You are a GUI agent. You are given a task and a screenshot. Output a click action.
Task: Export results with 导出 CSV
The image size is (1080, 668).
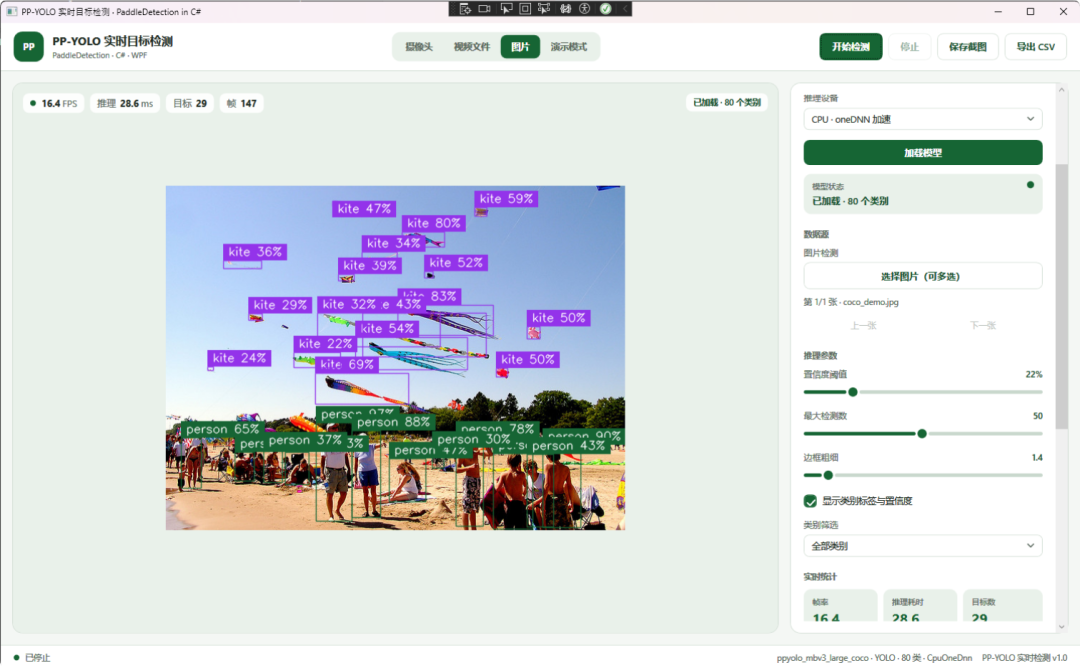pyautogui.click(x=1036, y=47)
